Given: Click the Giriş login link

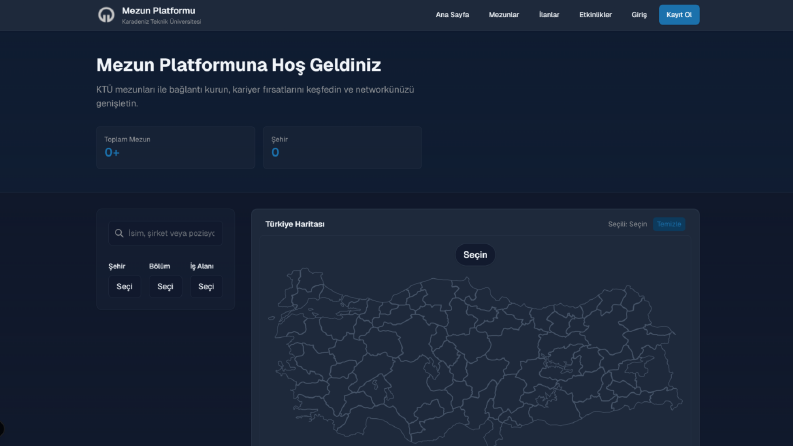Looking at the screenshot, I should [x=639, y=15].
